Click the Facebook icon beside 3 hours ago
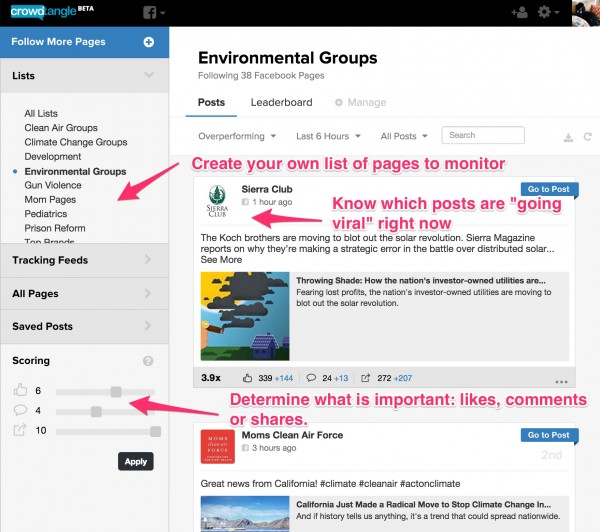The image size is (600, 532). pos(245,448)
